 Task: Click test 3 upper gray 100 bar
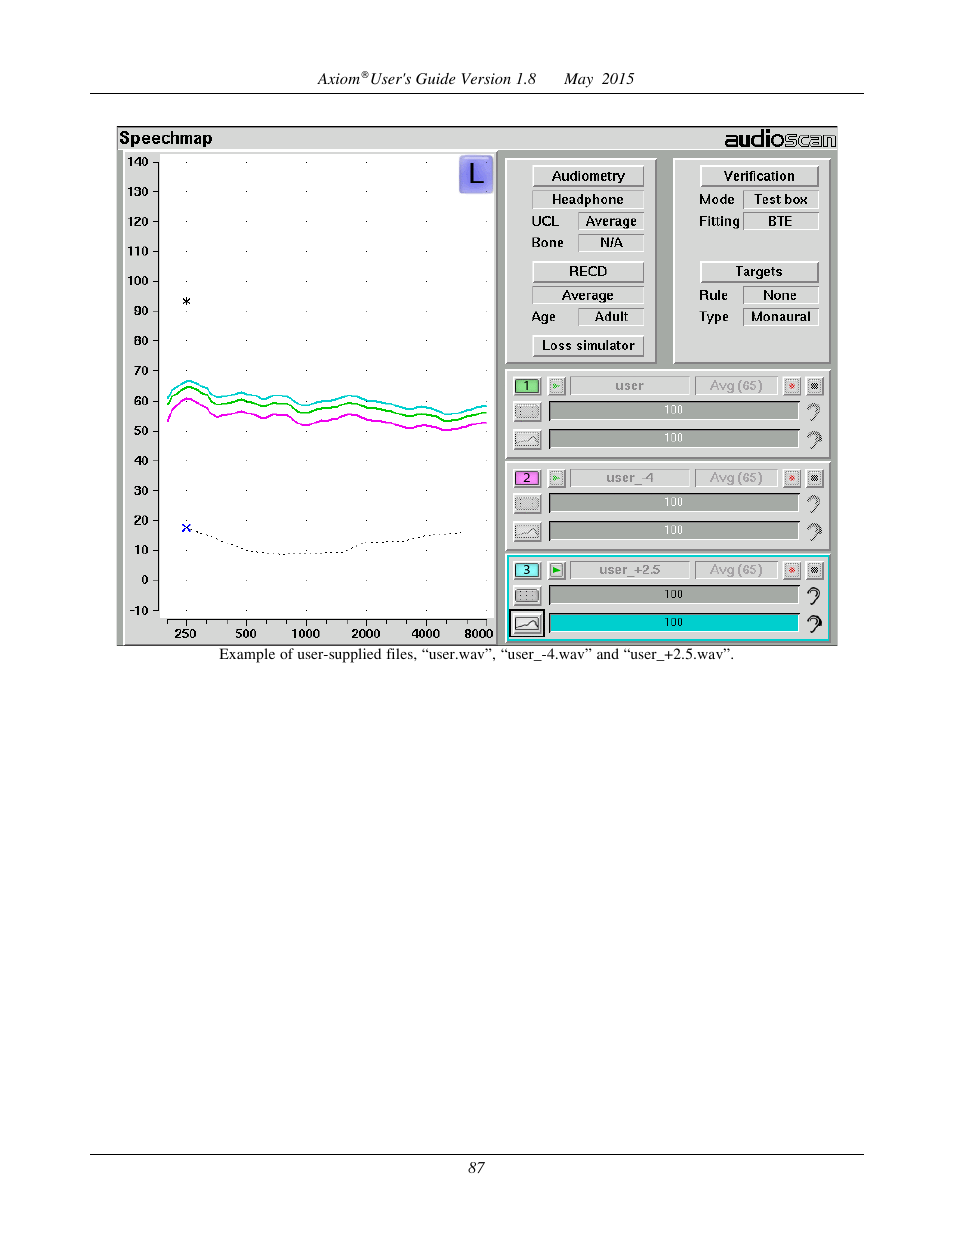tap(674, 595)
